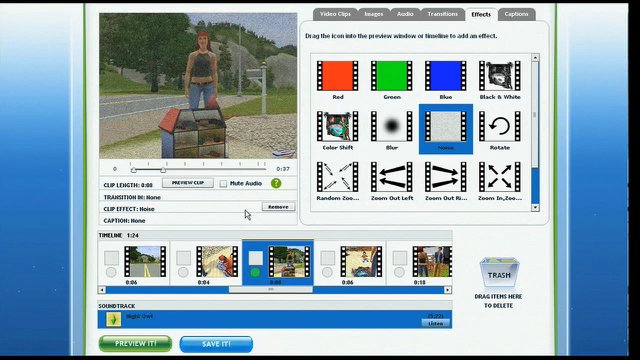Viewport: 640px width, 360px height.
Task: Select the Zoom In, Zoom Out effect
Action: click(500, 177)
